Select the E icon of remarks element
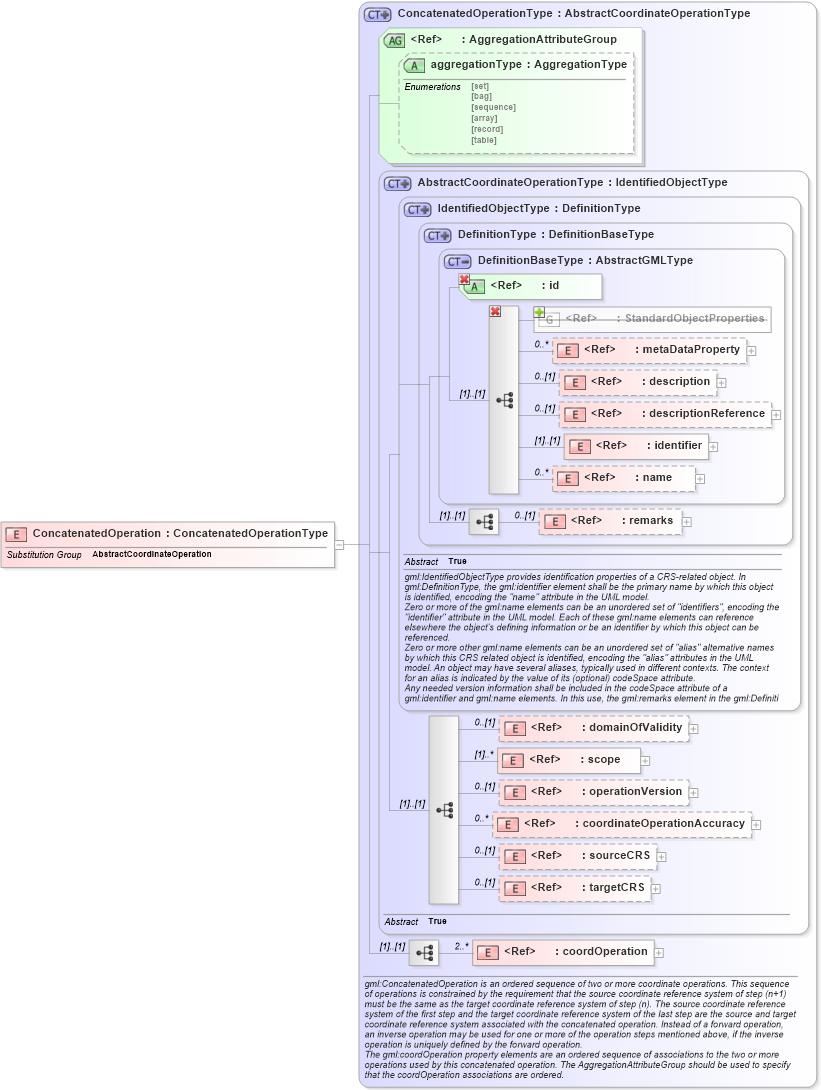 pos(555,522)
